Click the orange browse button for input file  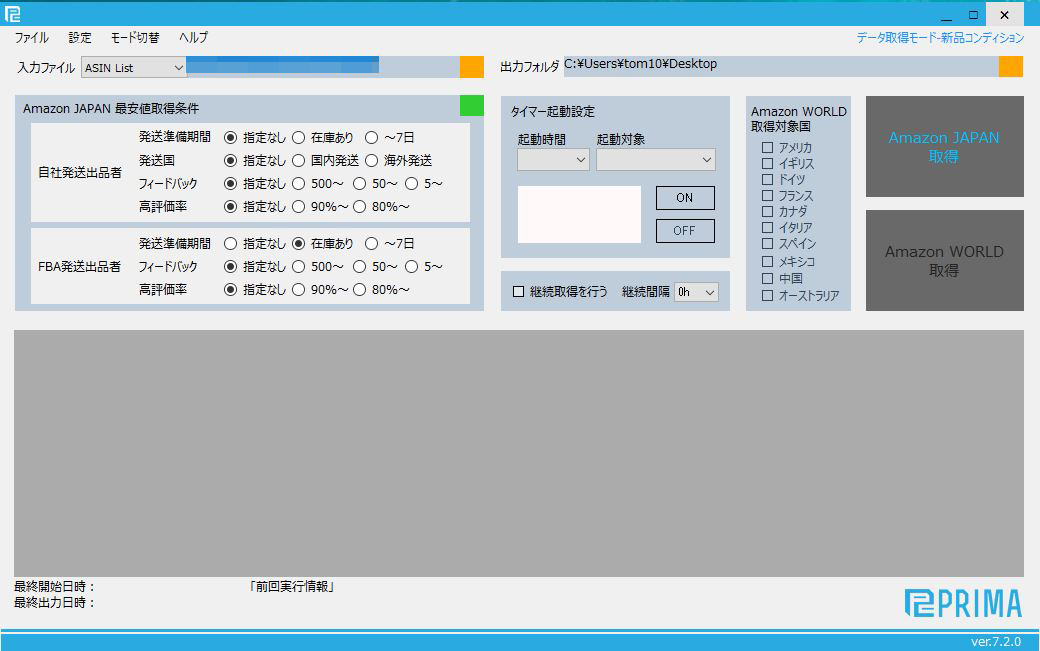pos(472,67)
